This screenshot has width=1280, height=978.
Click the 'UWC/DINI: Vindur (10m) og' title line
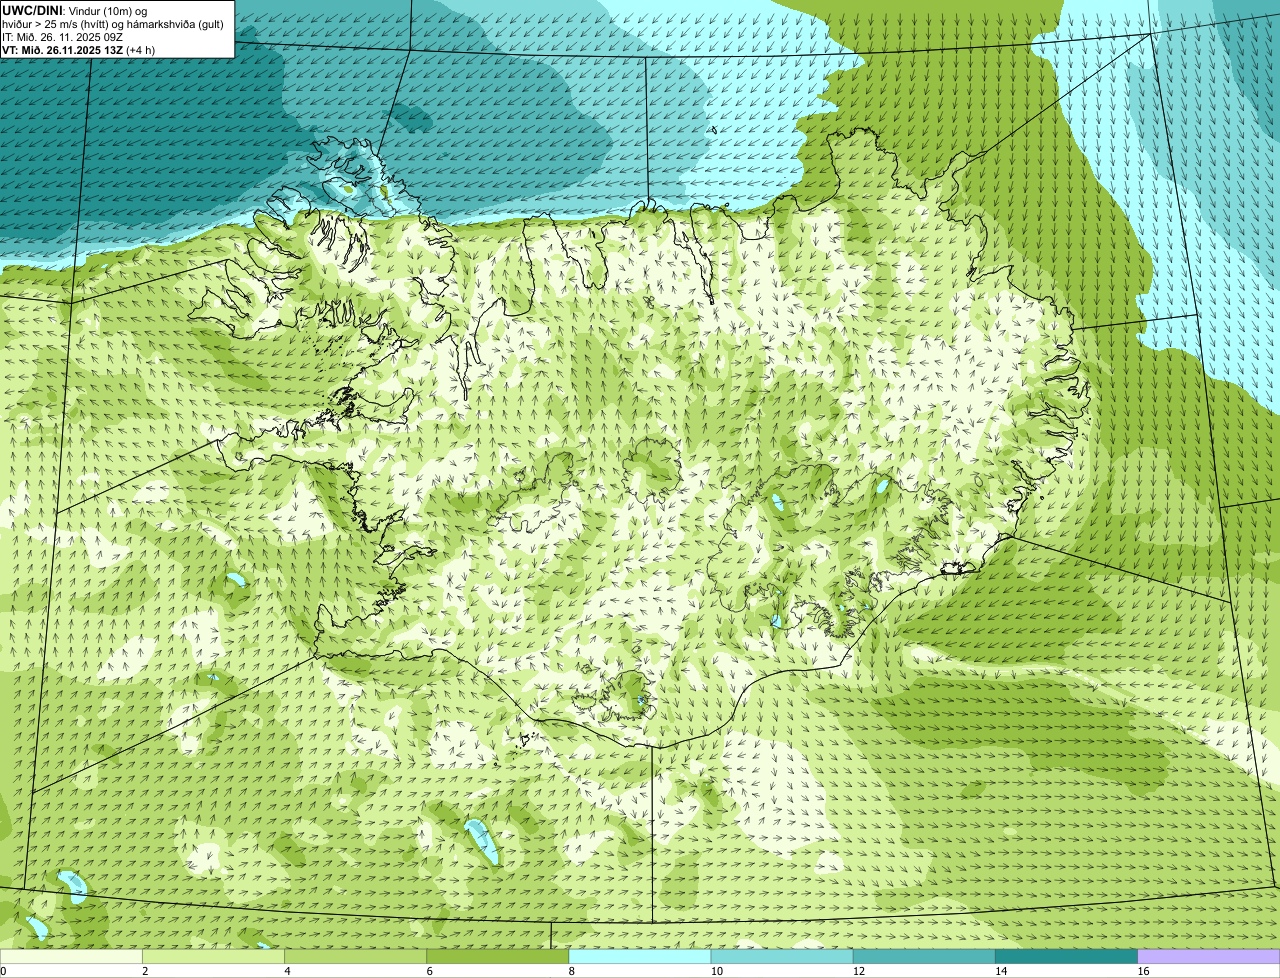click(x=75, y=11)
